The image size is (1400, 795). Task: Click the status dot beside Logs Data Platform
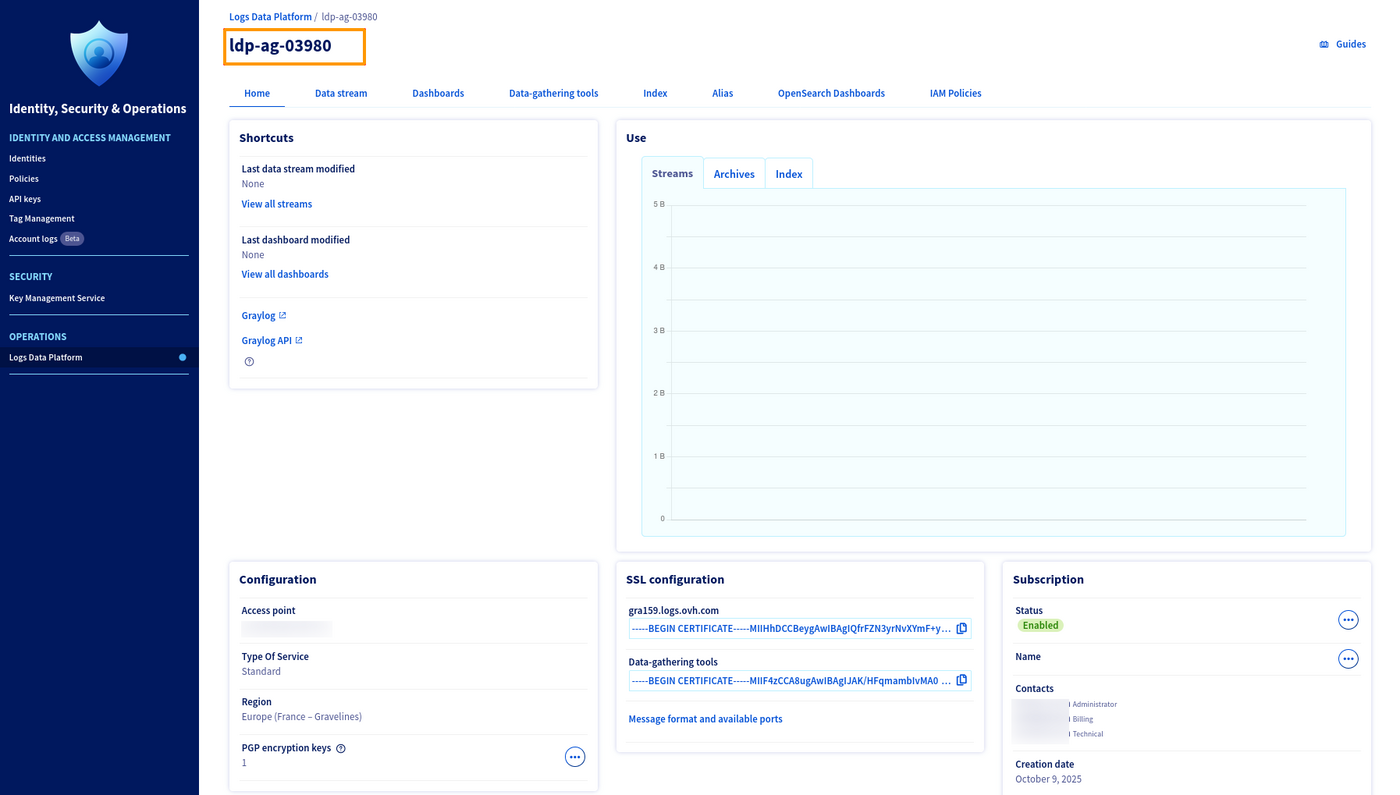tap(181, 355)
